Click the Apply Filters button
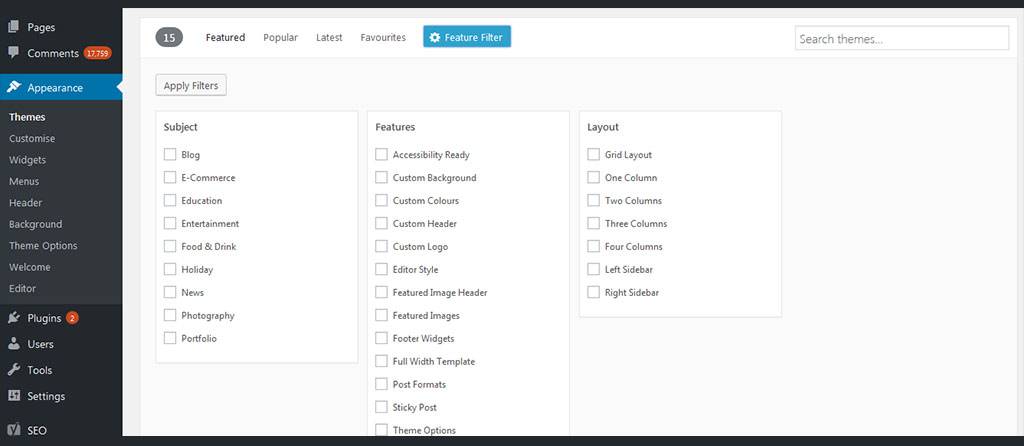1024x446 pixels. (x=191, y=86)
